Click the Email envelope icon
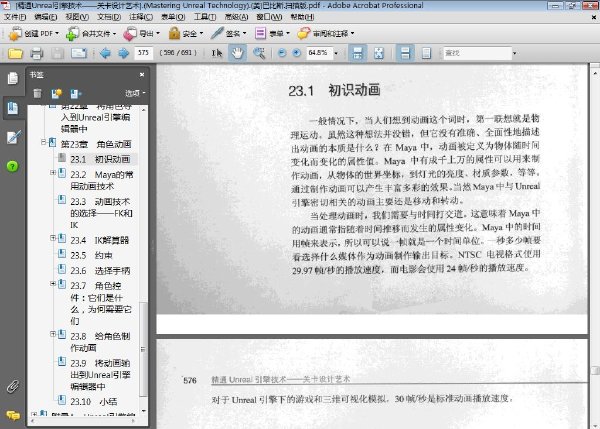Image resolution: width=600 pixels, height=429 pixels. [79, 53]
